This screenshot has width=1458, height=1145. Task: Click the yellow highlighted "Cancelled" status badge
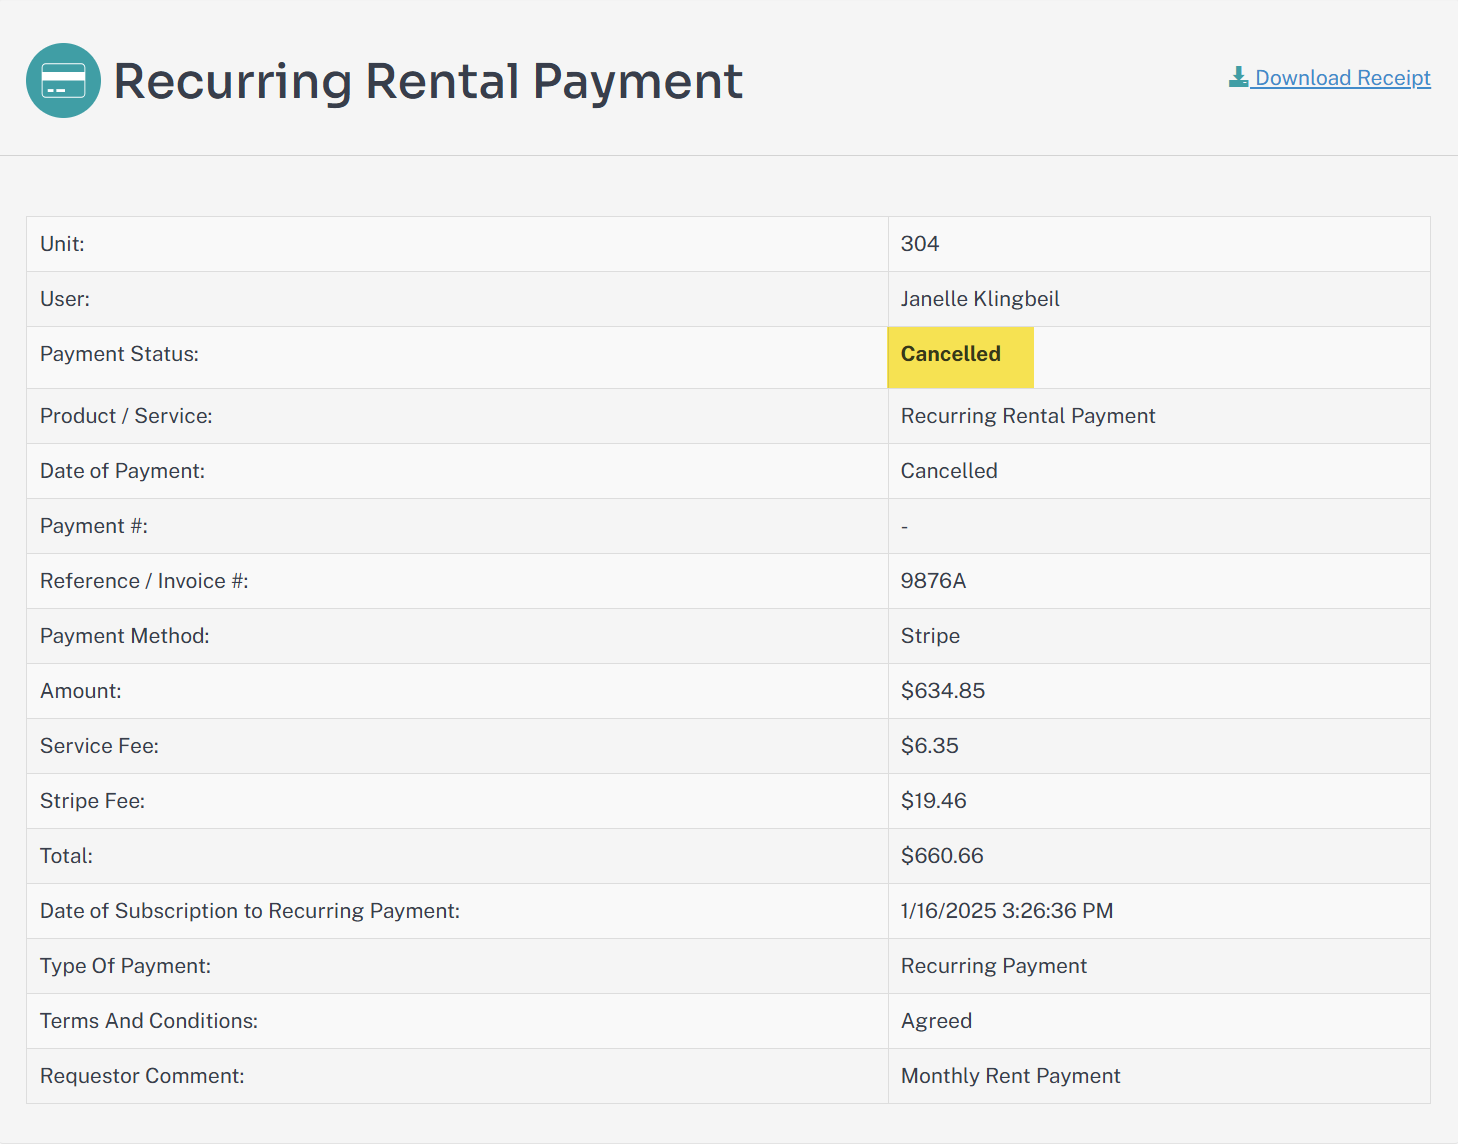click(960, 357)
